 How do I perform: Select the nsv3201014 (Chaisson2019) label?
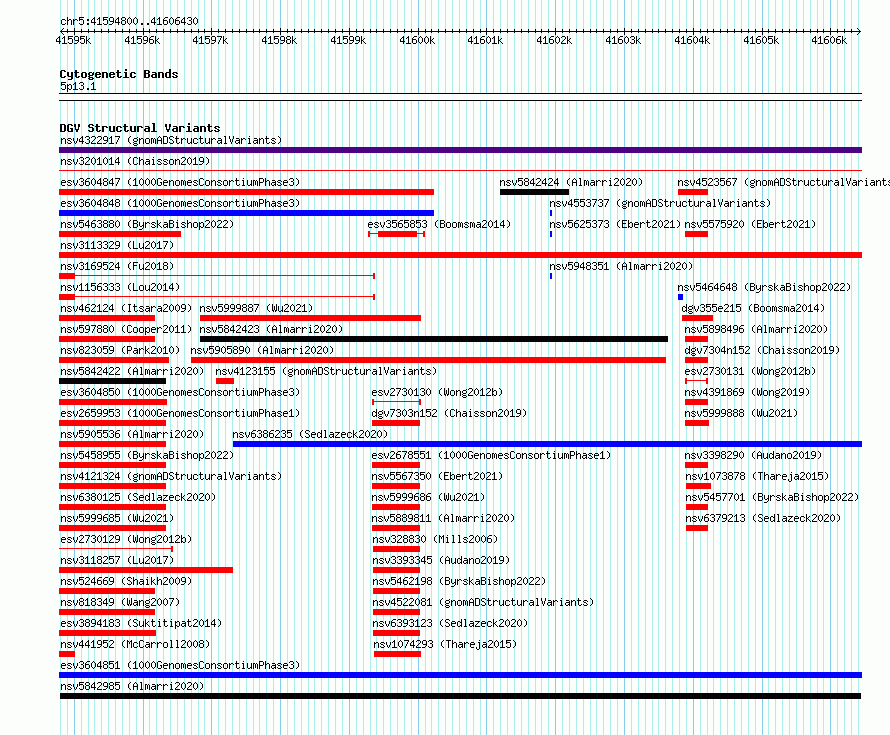135,161
